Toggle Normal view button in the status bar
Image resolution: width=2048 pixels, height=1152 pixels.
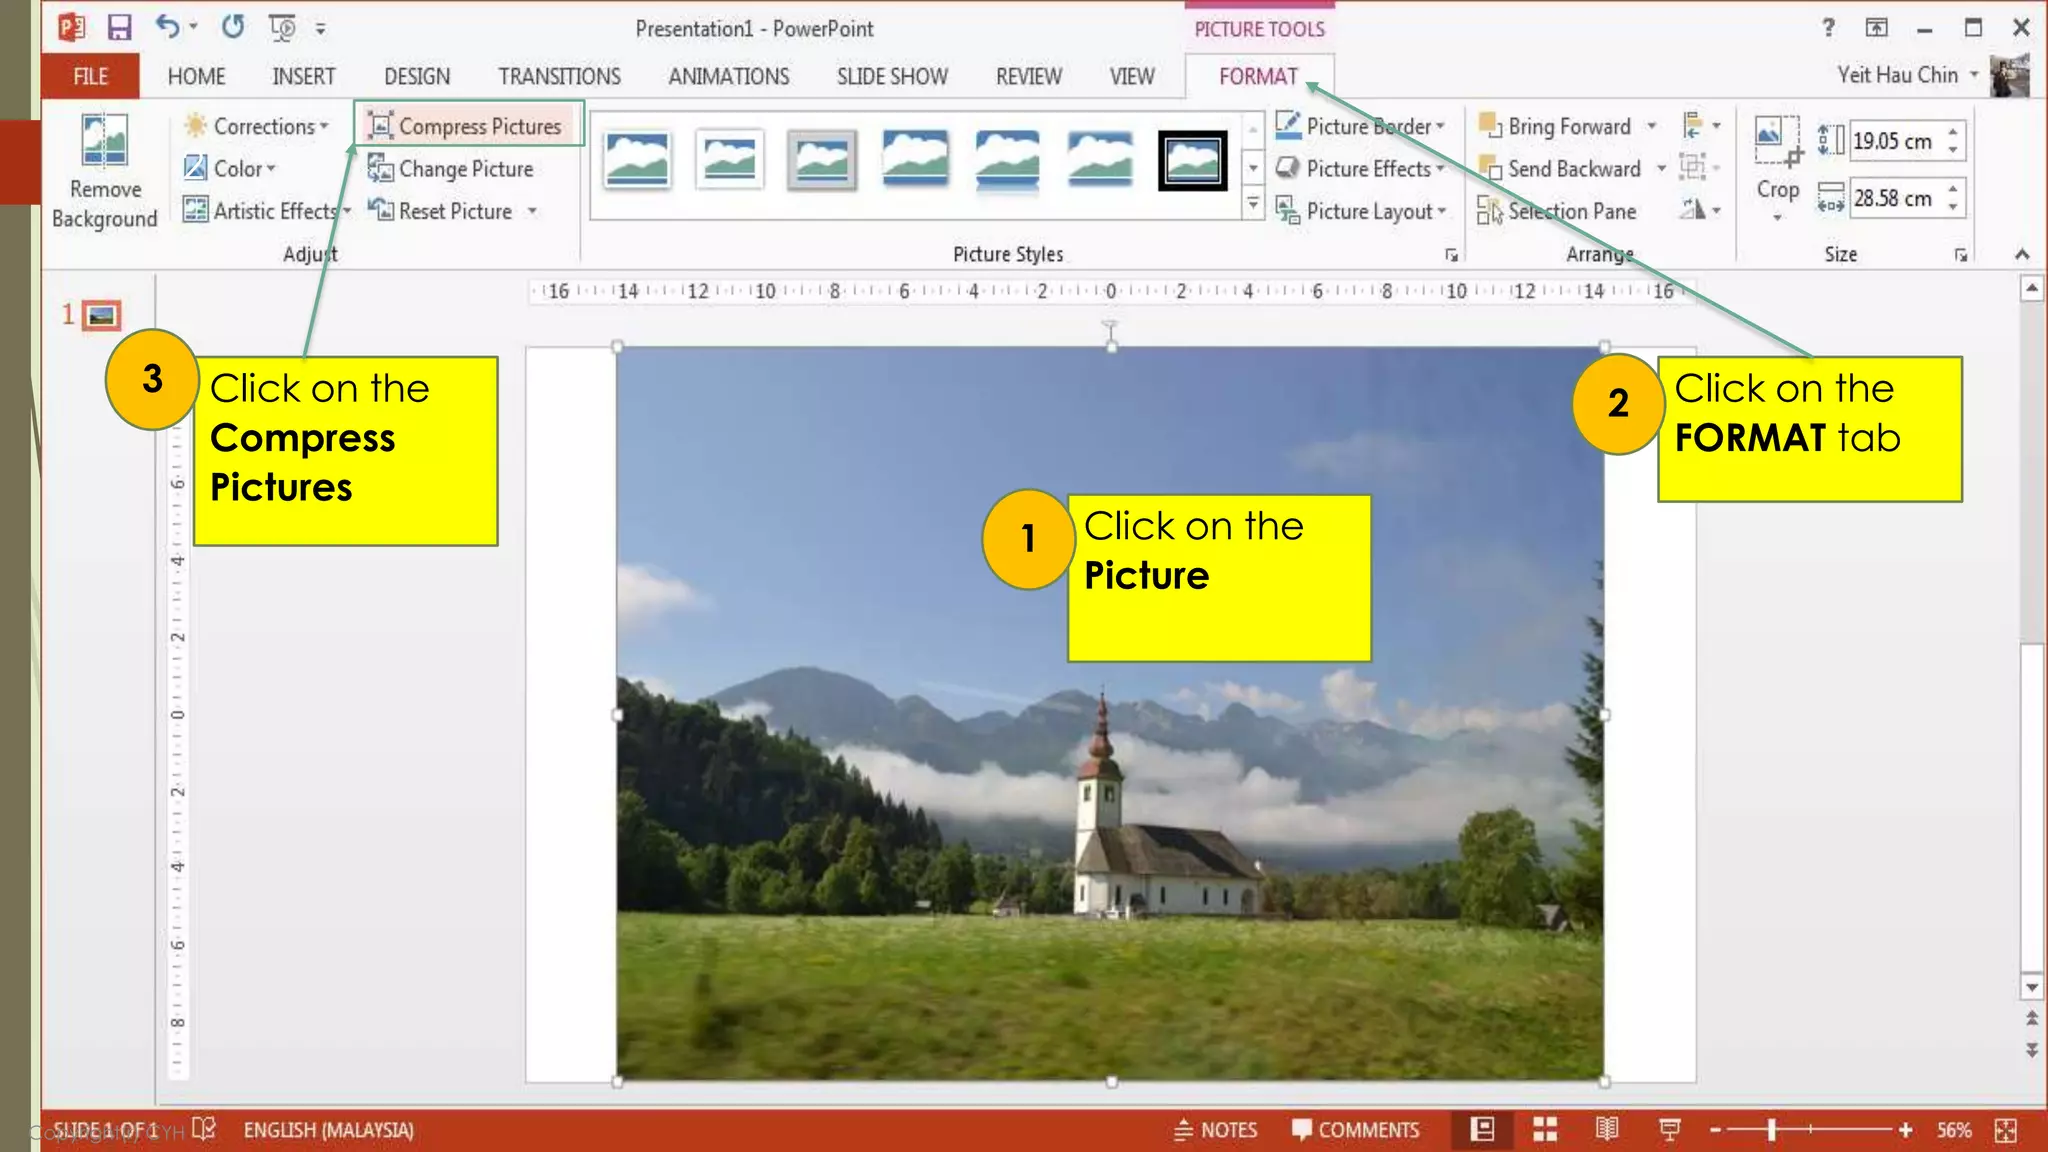point(1482,1130)
